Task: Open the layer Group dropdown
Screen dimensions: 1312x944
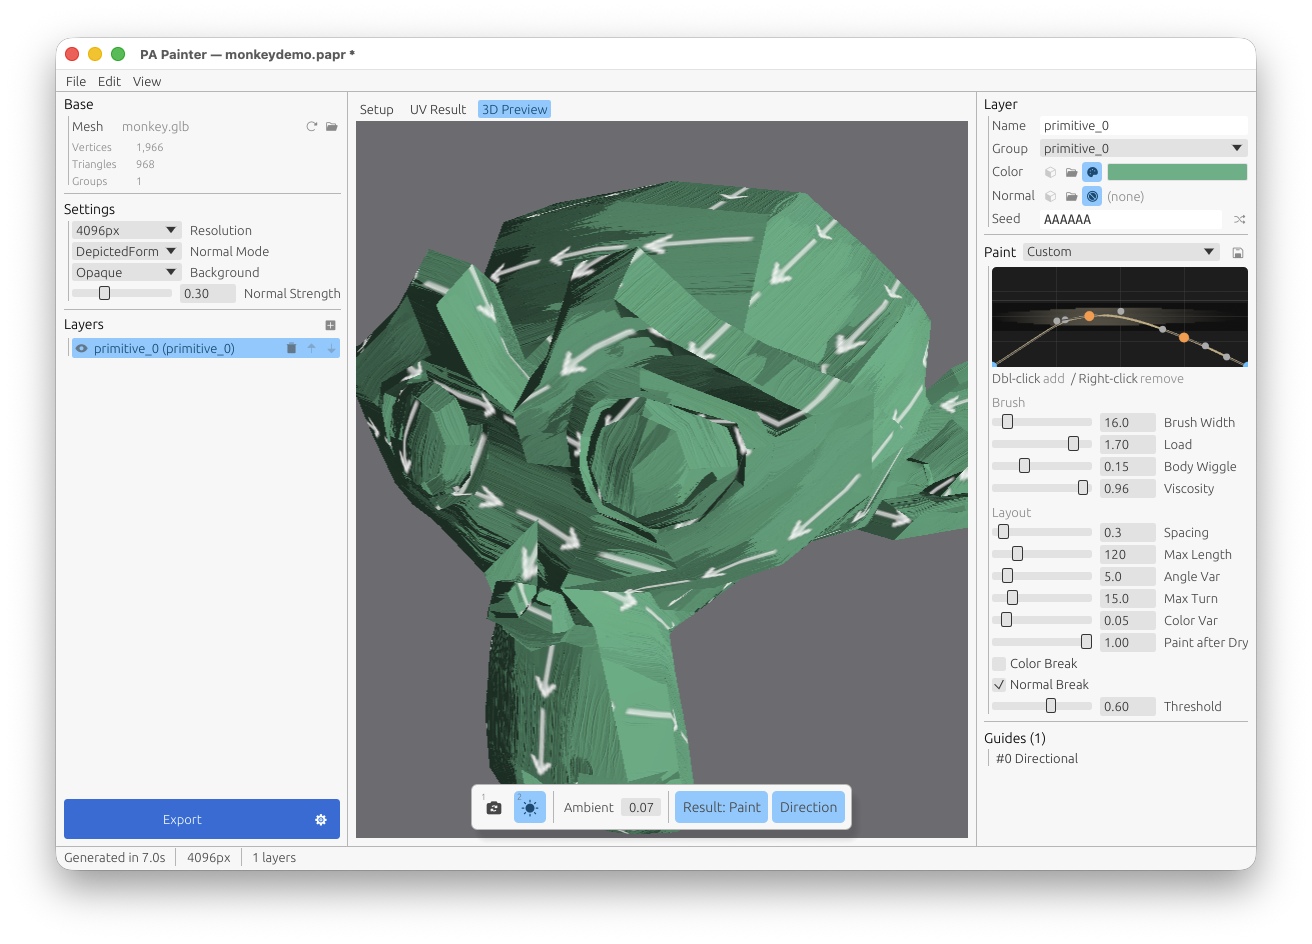Action: click(x=1144, y=149)
